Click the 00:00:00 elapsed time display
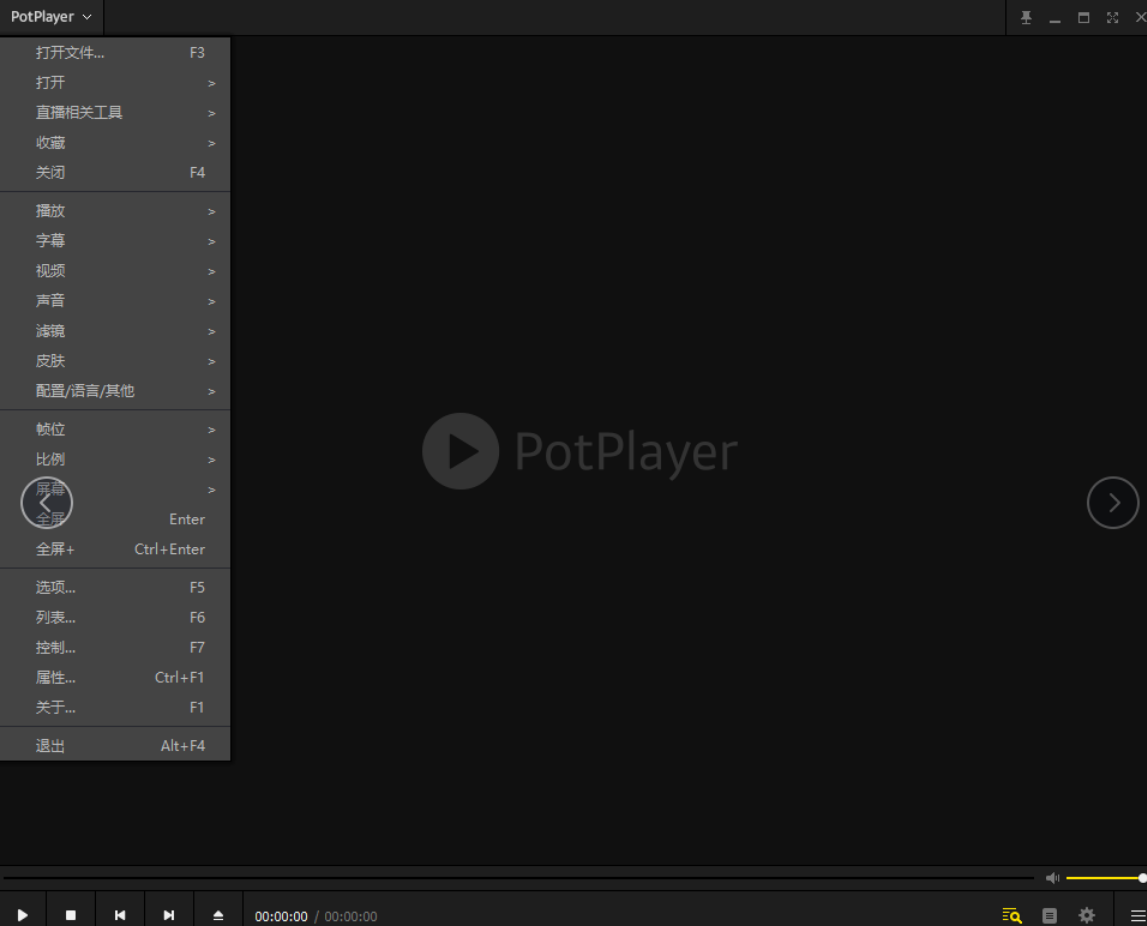1147x926 pixels. click(x=281, y=916)
